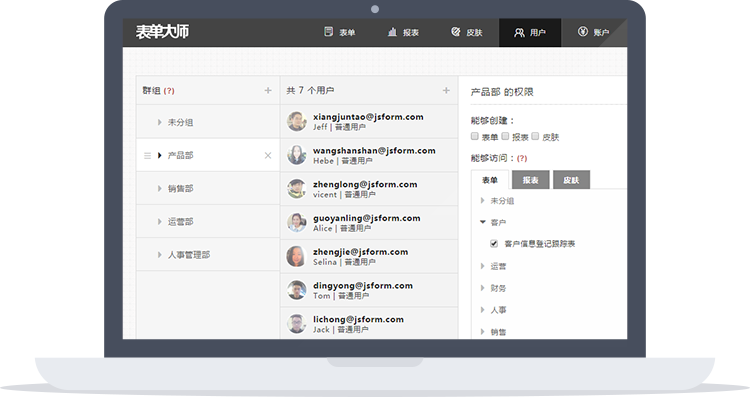Open the 皮肤 nav tab
This screenshot has height=397, width=750.
467,33
